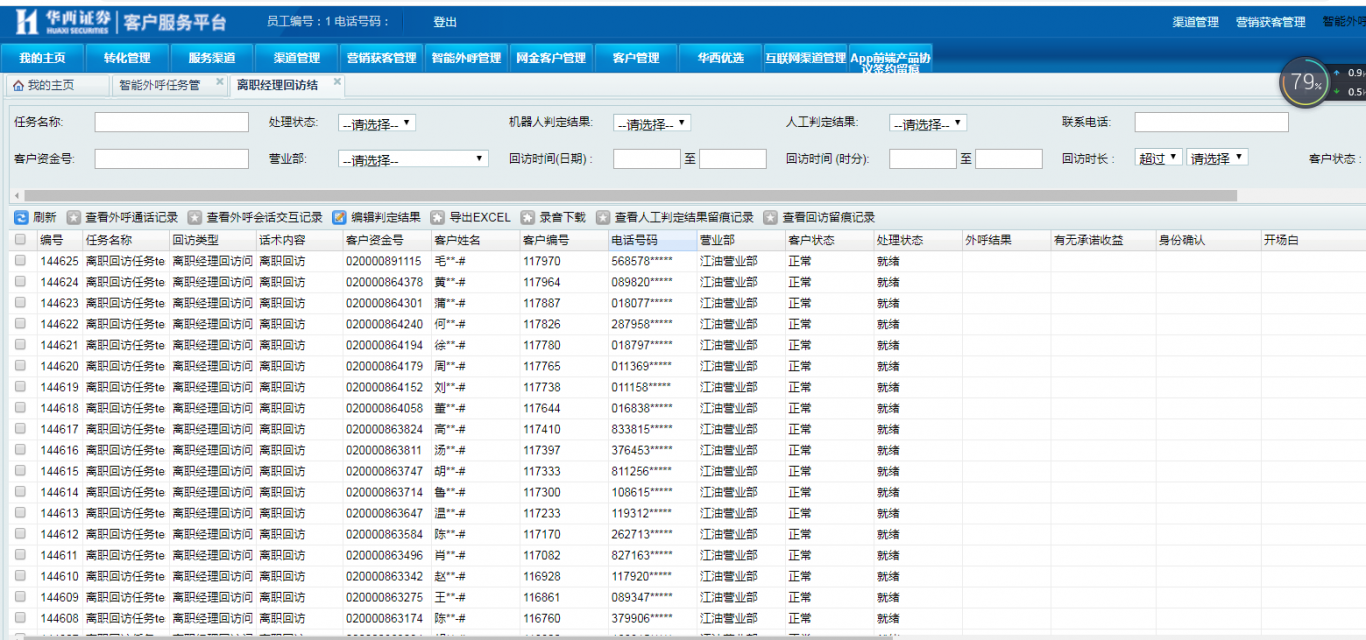The image size is (1366, 640).
Task: Click the 查看人工判定结果留痕记录 icon
Action: [603, 217]
